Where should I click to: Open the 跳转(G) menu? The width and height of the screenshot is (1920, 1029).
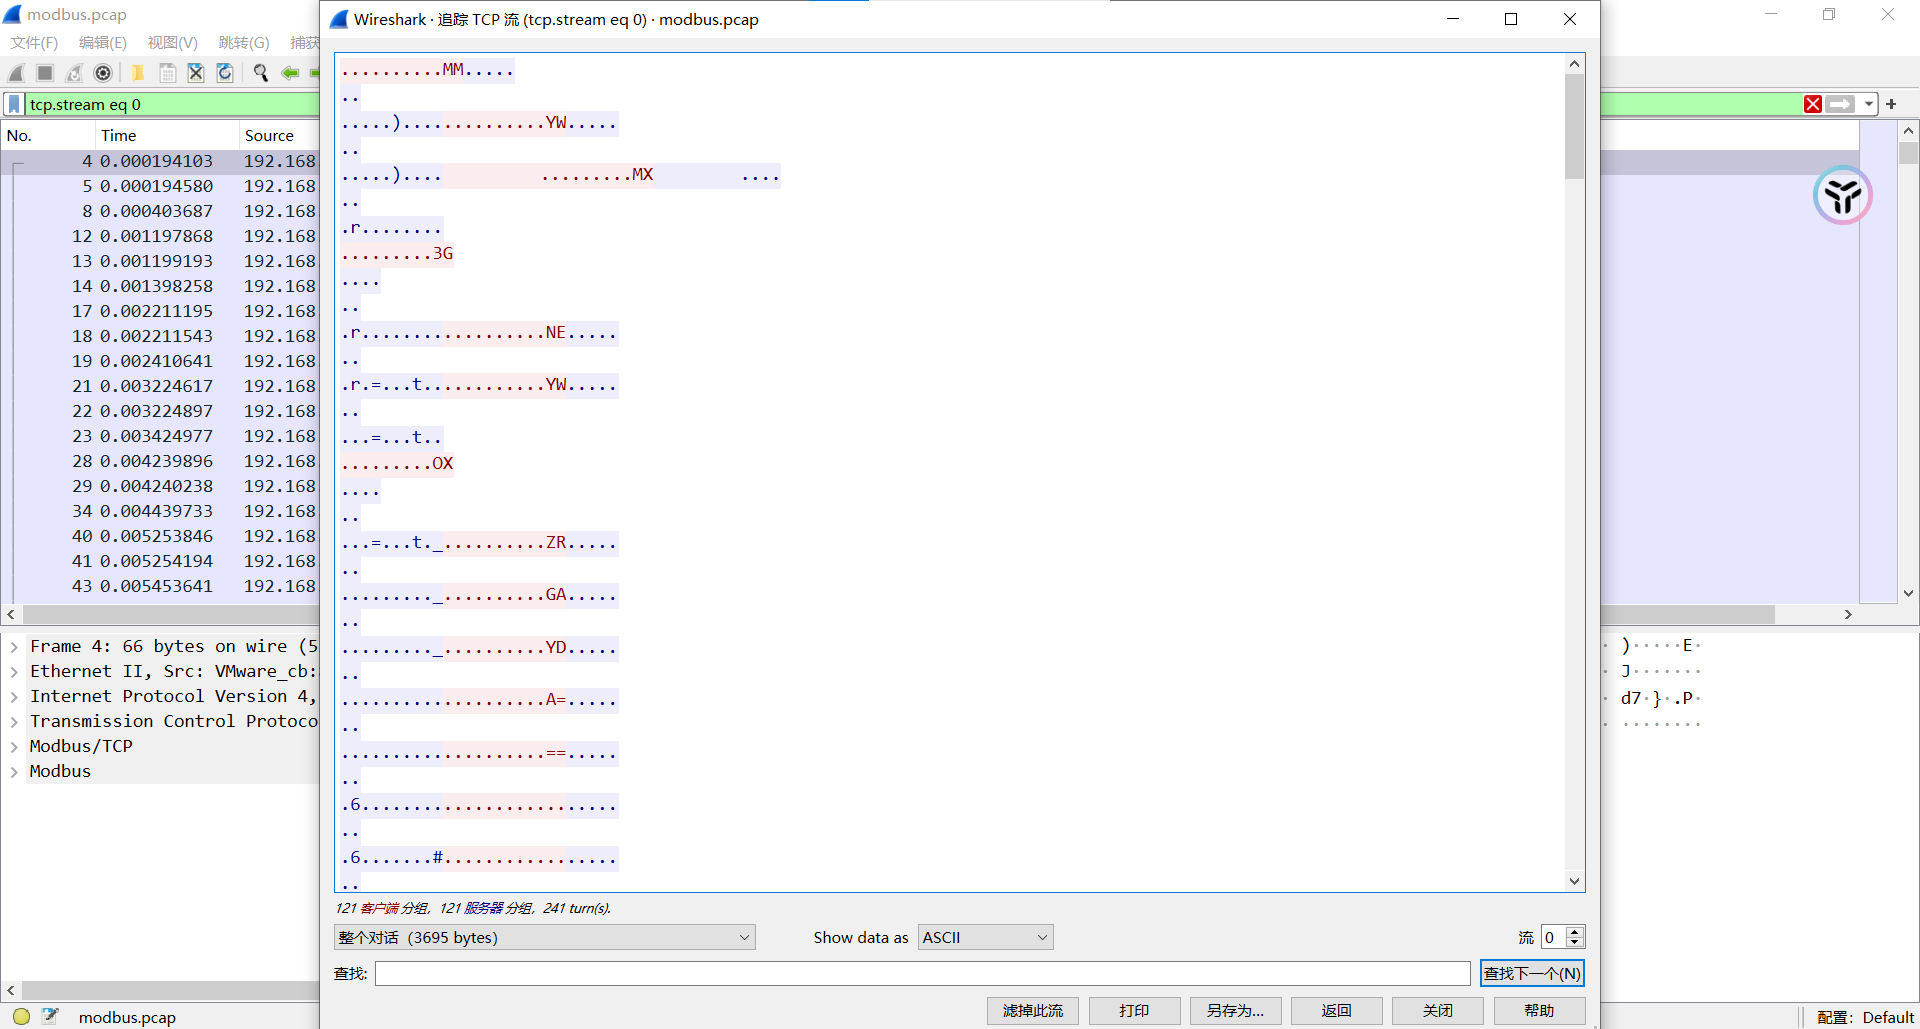(x=244, y=42)
